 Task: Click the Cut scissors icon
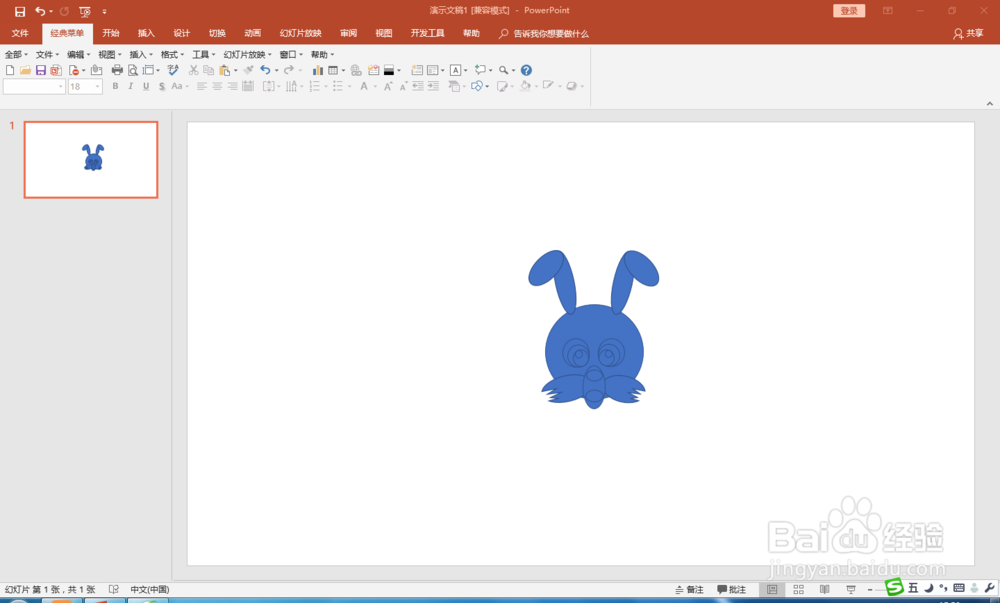click(193, 70)
